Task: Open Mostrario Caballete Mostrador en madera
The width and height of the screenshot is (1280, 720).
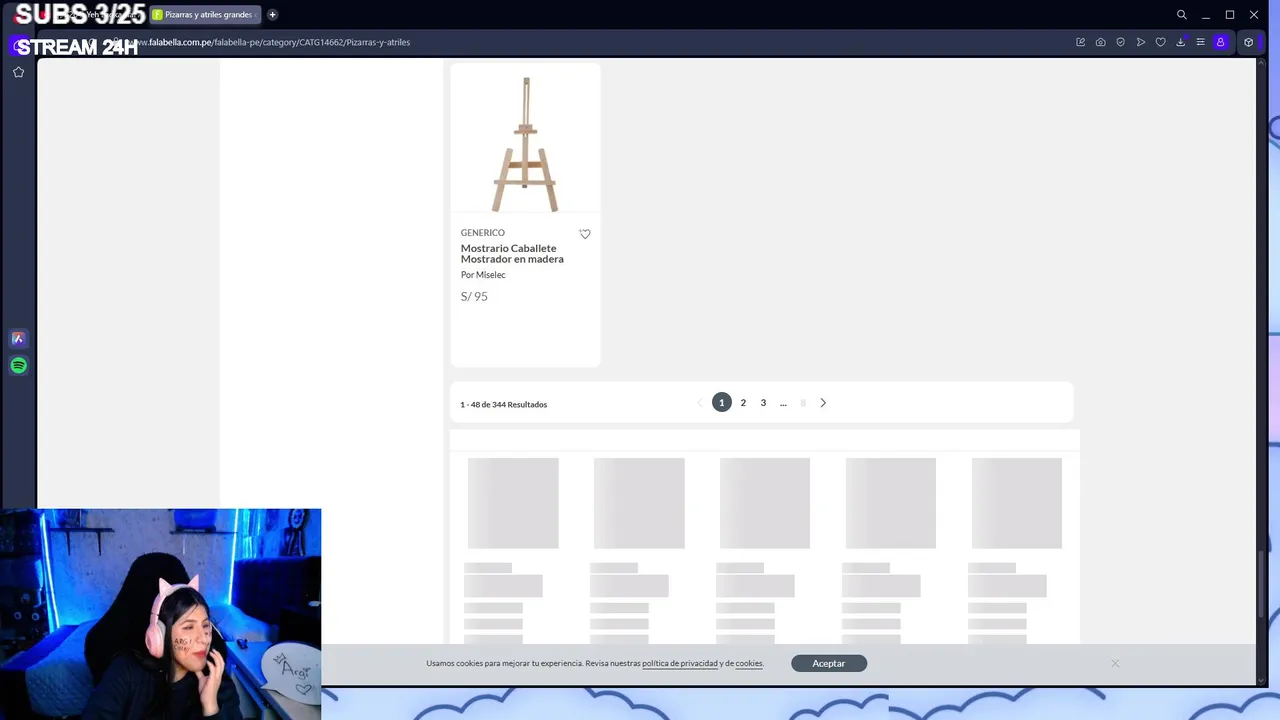Action: (512, 253)
